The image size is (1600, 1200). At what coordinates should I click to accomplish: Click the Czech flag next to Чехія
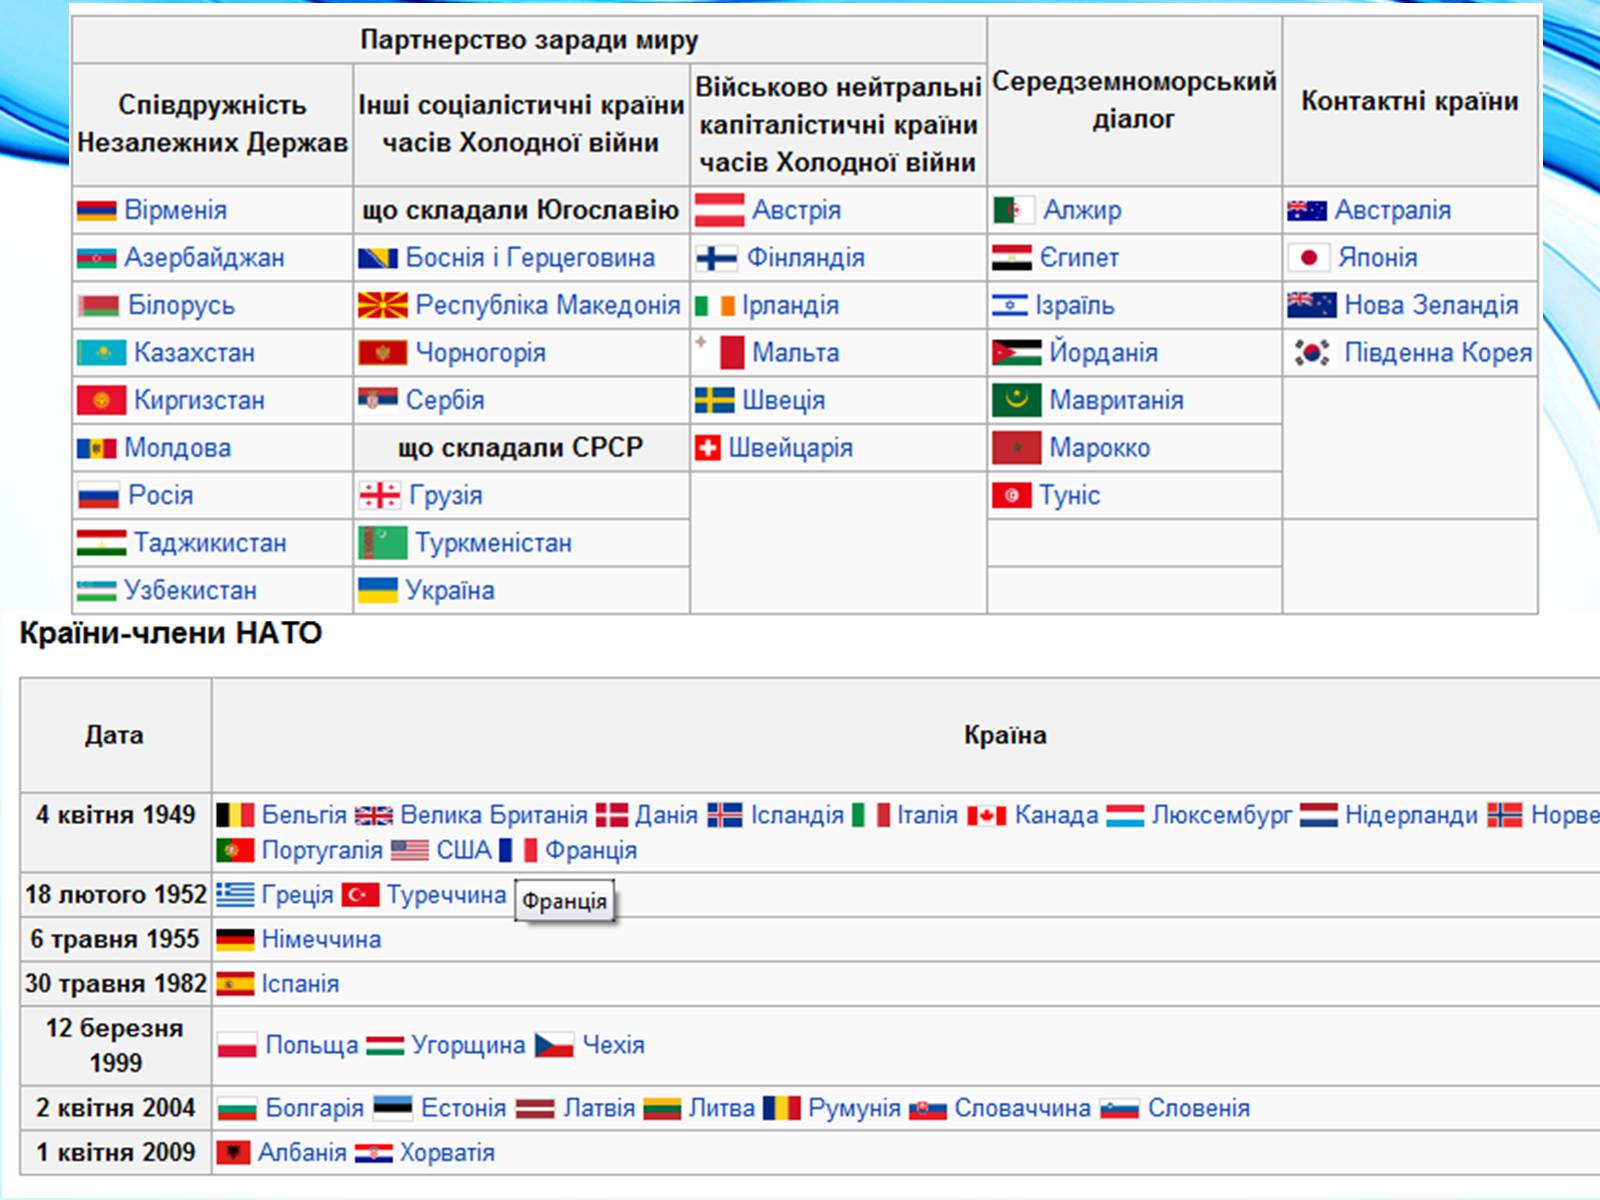(x=554, y=1045)
